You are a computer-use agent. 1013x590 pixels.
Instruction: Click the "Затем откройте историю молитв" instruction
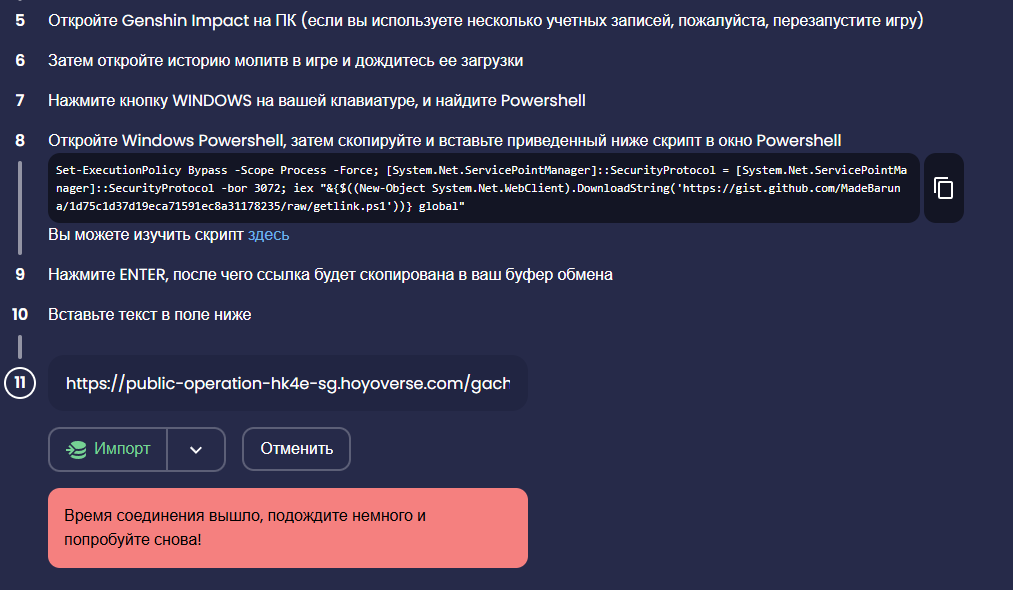pos(285,60)
